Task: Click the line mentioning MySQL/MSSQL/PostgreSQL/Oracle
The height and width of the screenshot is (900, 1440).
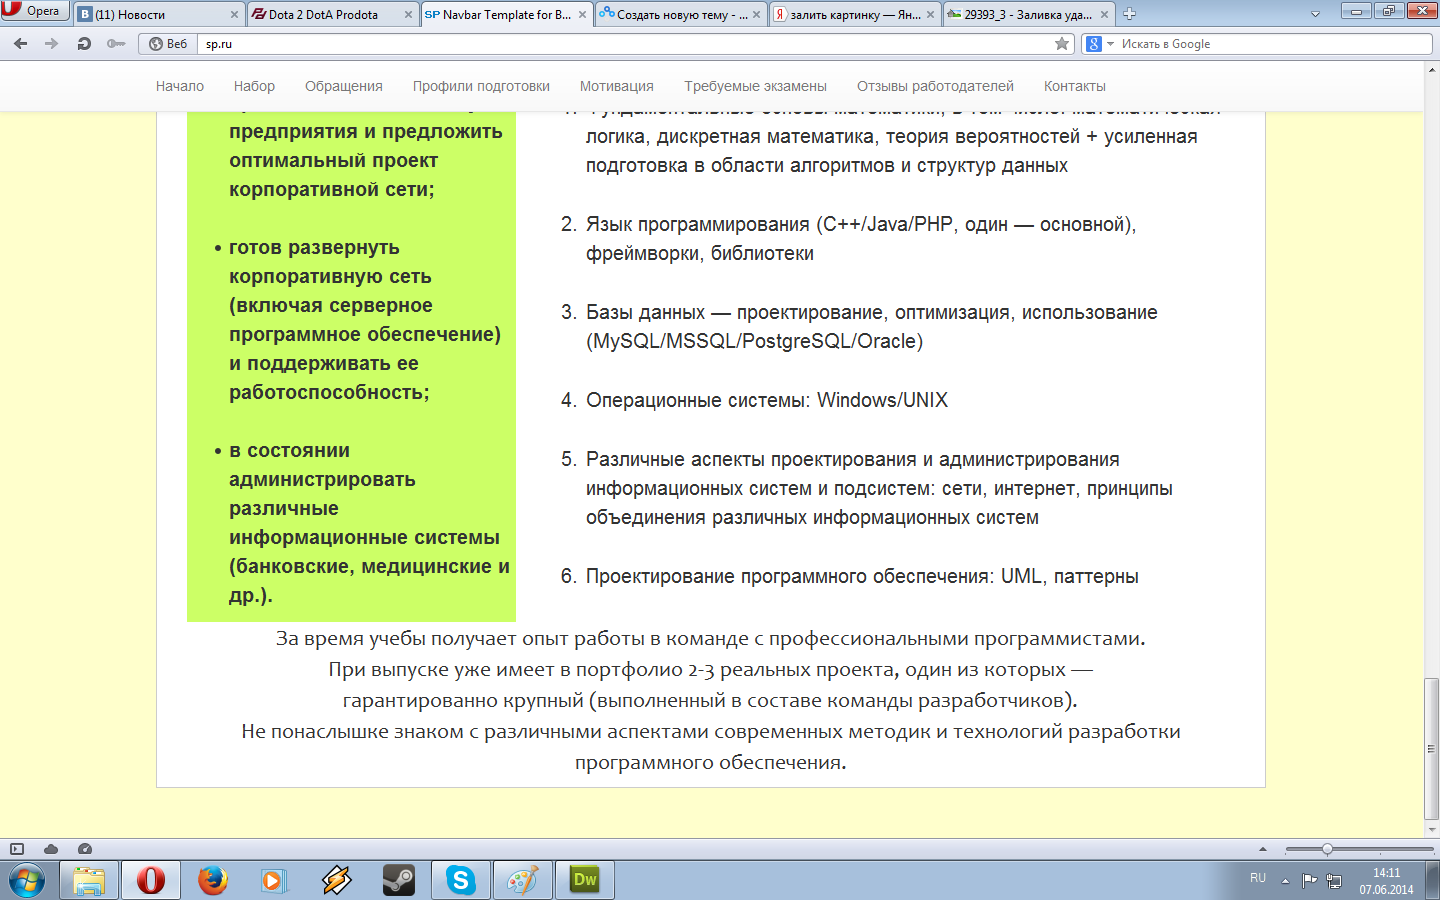Action: coord(755,341)
